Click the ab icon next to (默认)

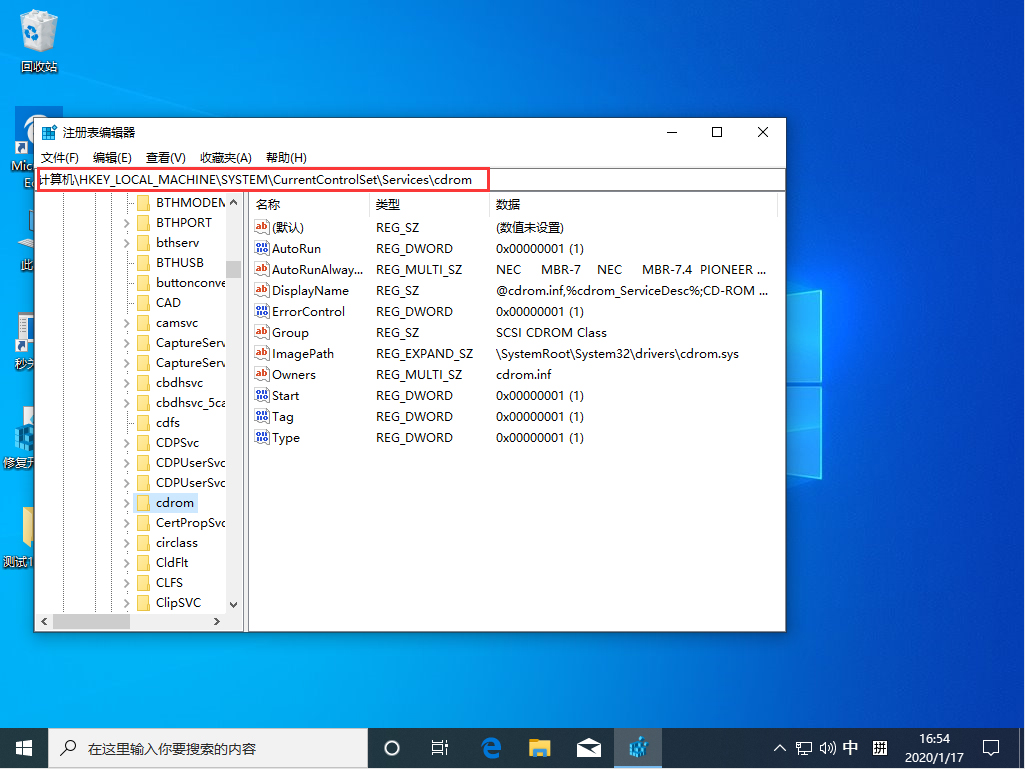[x=260, y=227]
